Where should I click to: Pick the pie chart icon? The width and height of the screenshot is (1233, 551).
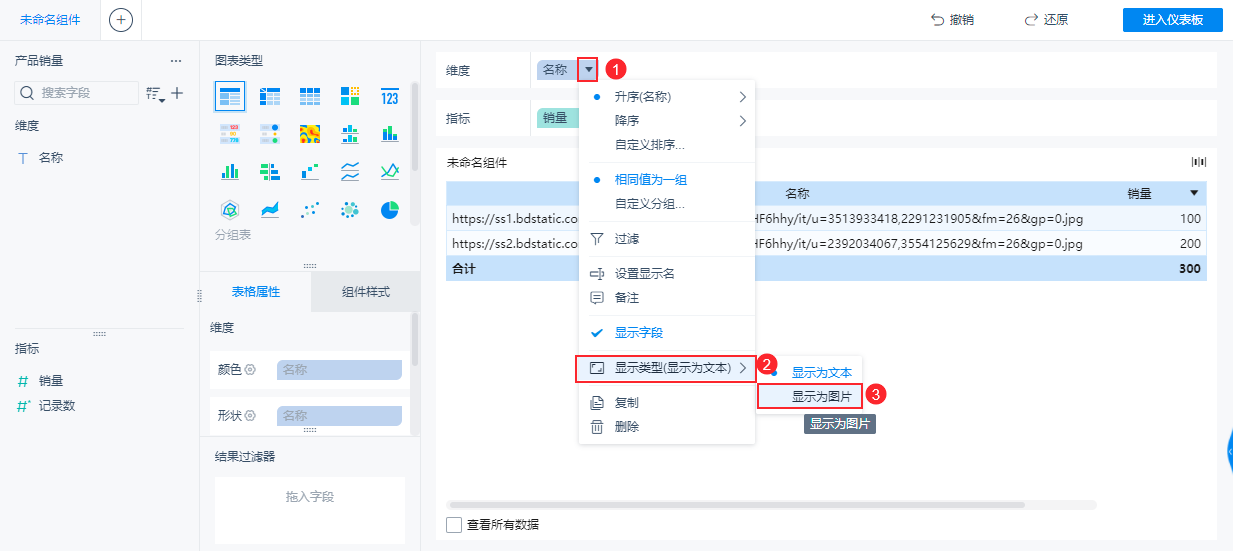(390, 209)
